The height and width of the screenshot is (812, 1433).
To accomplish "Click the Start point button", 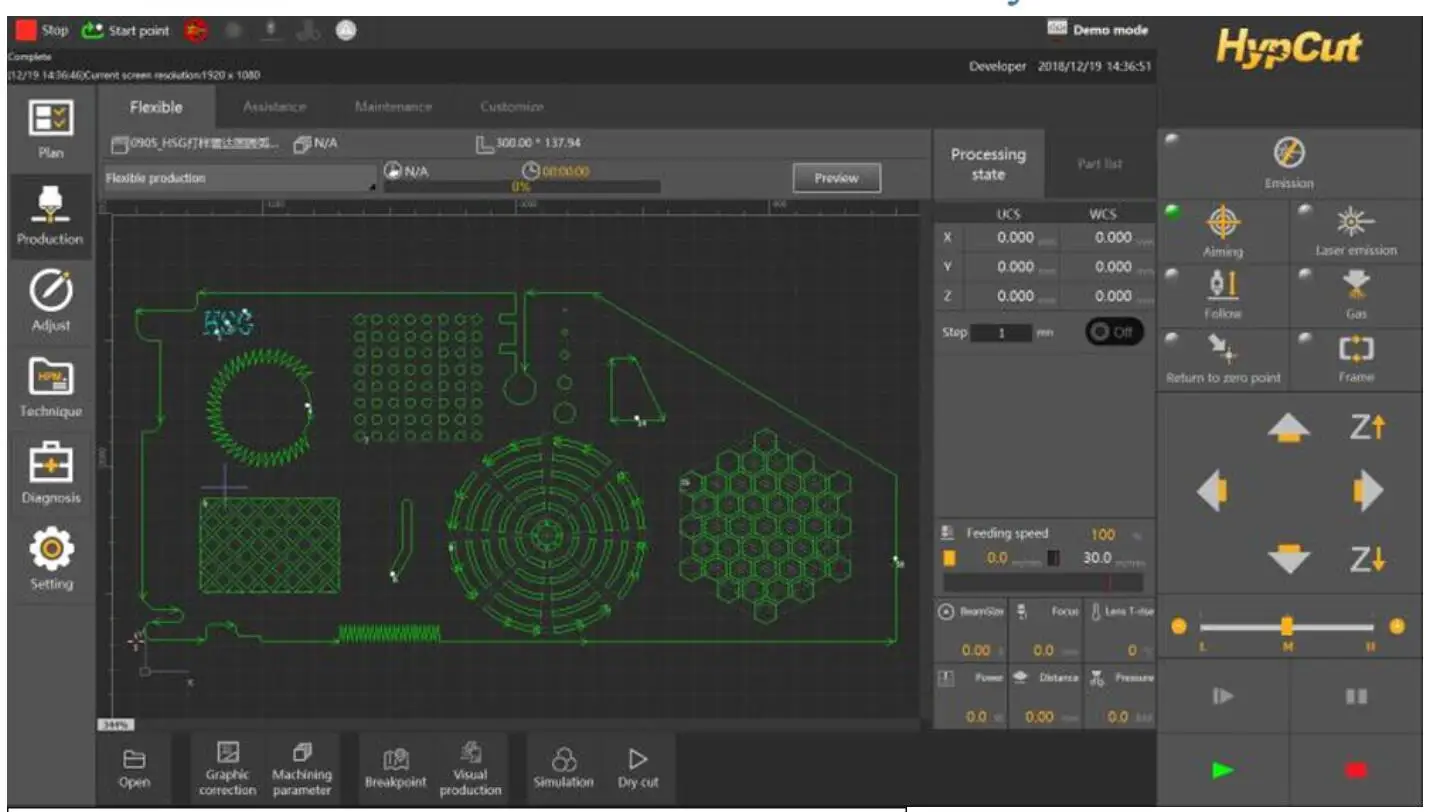I will (x=125, y=30).
